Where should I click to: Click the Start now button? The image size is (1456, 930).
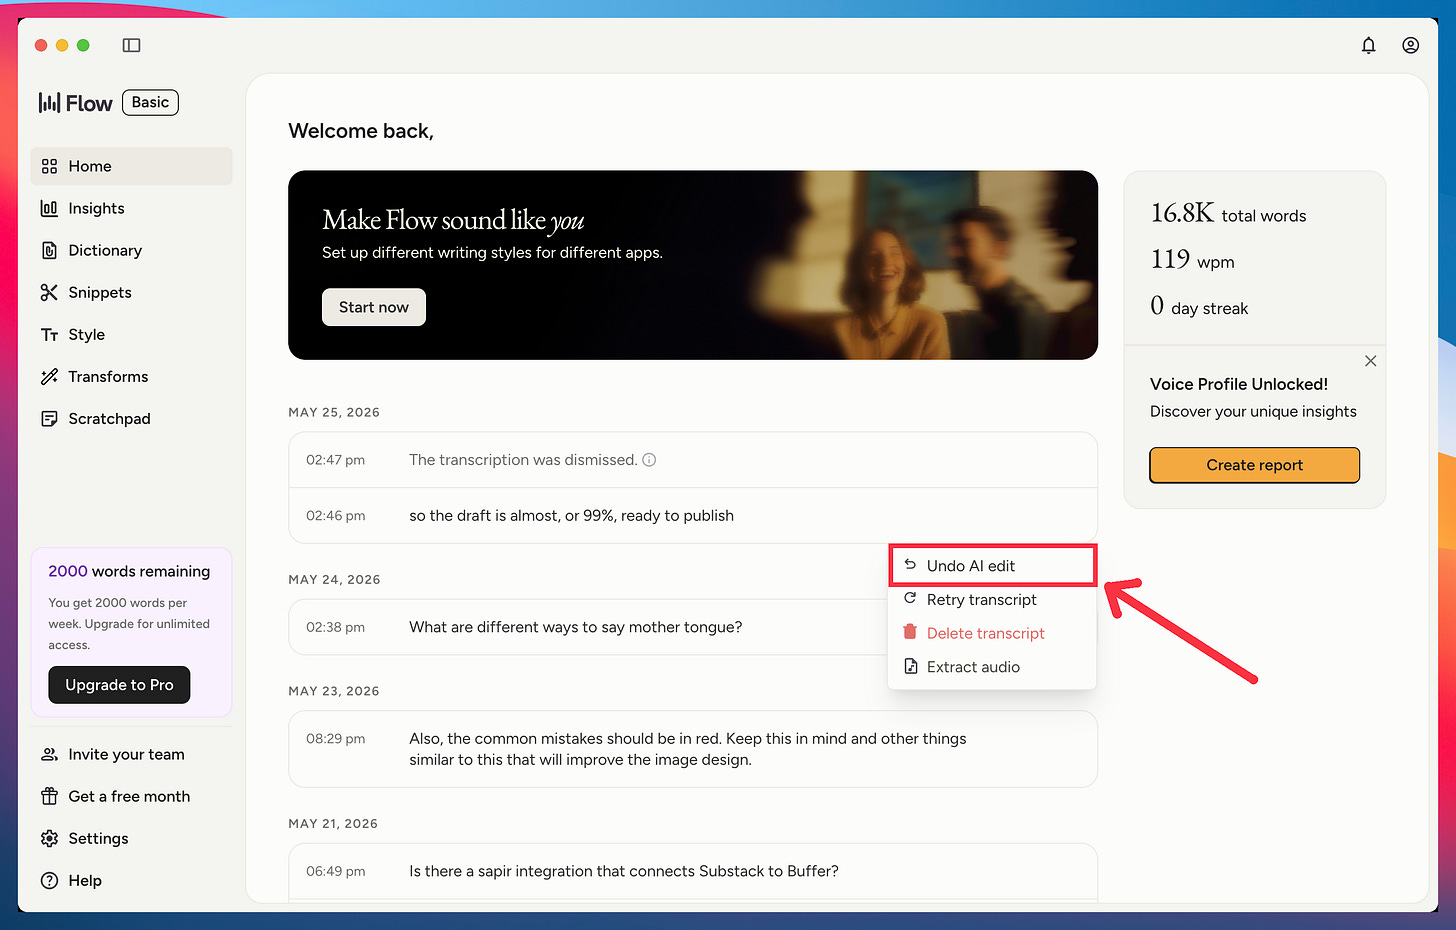pyautogui.click(x=374, y=307)
